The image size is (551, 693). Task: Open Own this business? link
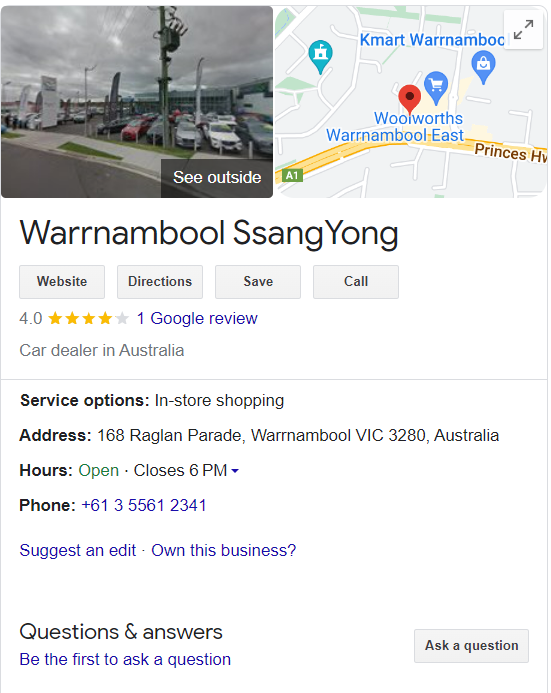(224, 550)
